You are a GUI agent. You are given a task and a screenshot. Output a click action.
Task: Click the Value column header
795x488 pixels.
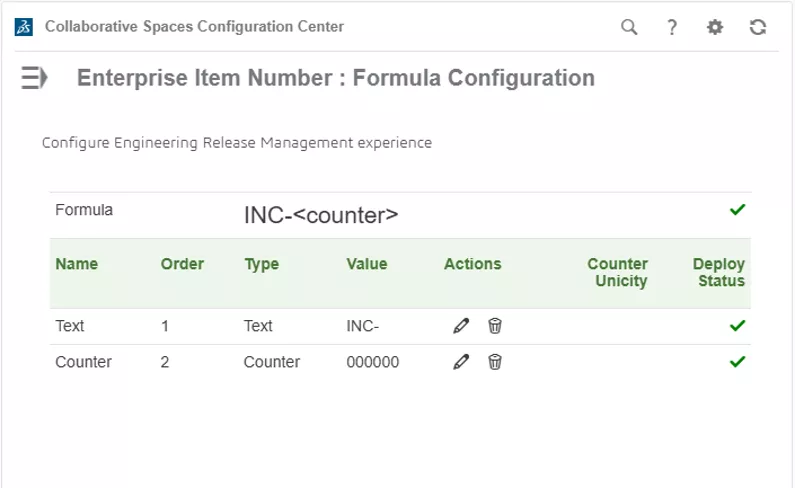tap(367, 264)
